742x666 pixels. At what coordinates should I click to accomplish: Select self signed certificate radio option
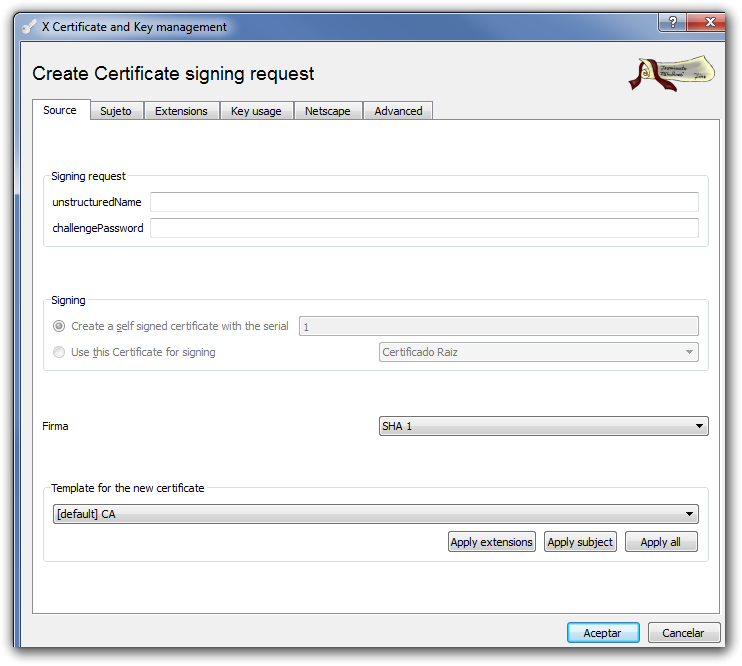click(x=60, y=326)
